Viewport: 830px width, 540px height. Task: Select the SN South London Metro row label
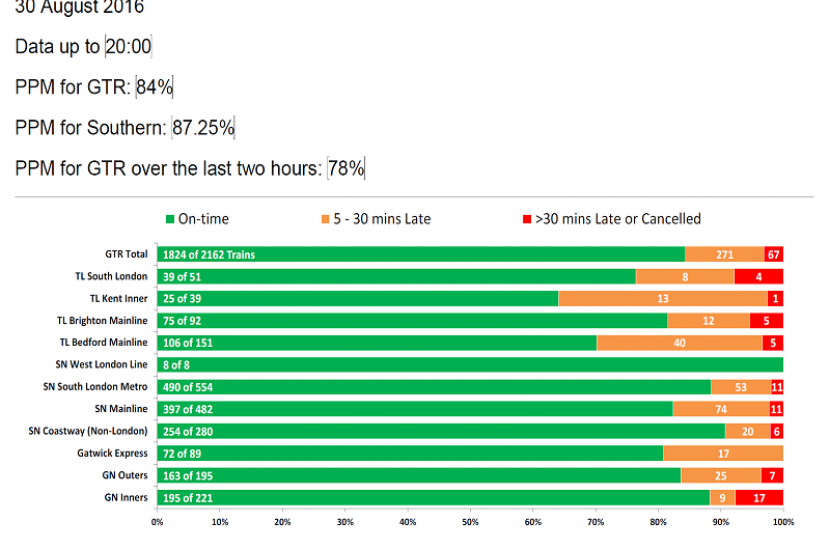pyautogui.click(x=95, y=387)
